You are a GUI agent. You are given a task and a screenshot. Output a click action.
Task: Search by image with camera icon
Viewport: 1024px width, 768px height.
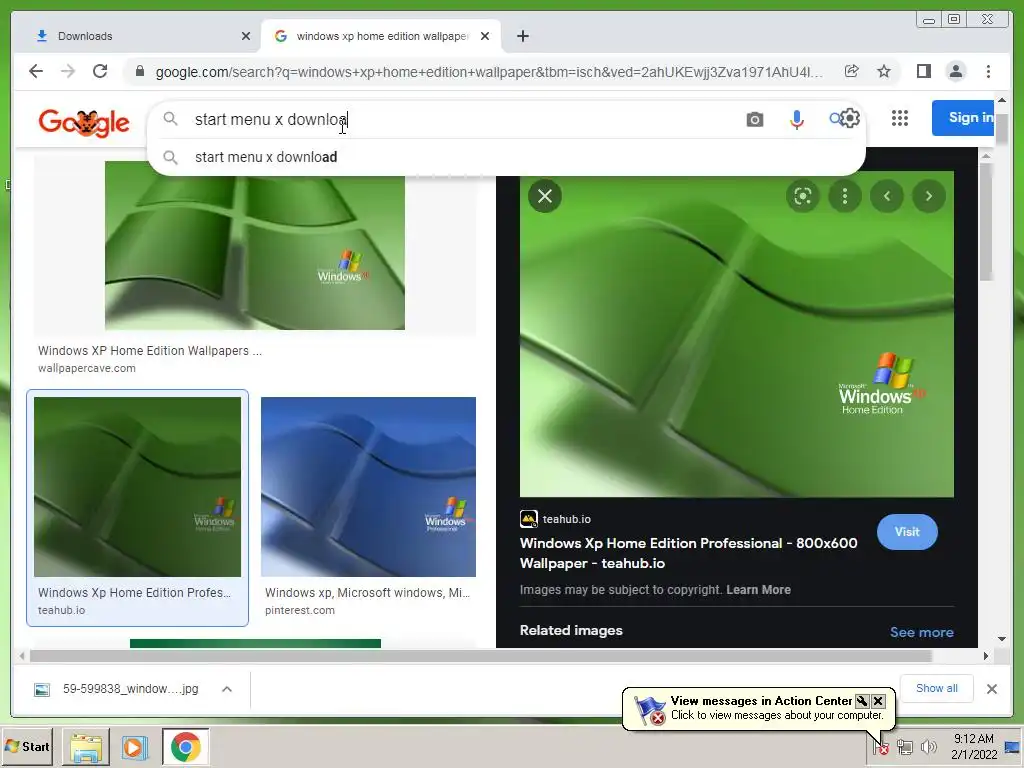pos(754,120)
